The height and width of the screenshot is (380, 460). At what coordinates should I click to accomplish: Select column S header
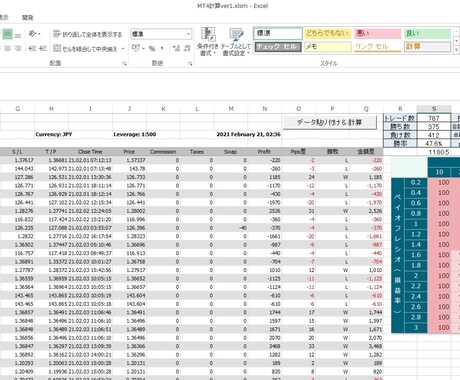tap(434, 109)
